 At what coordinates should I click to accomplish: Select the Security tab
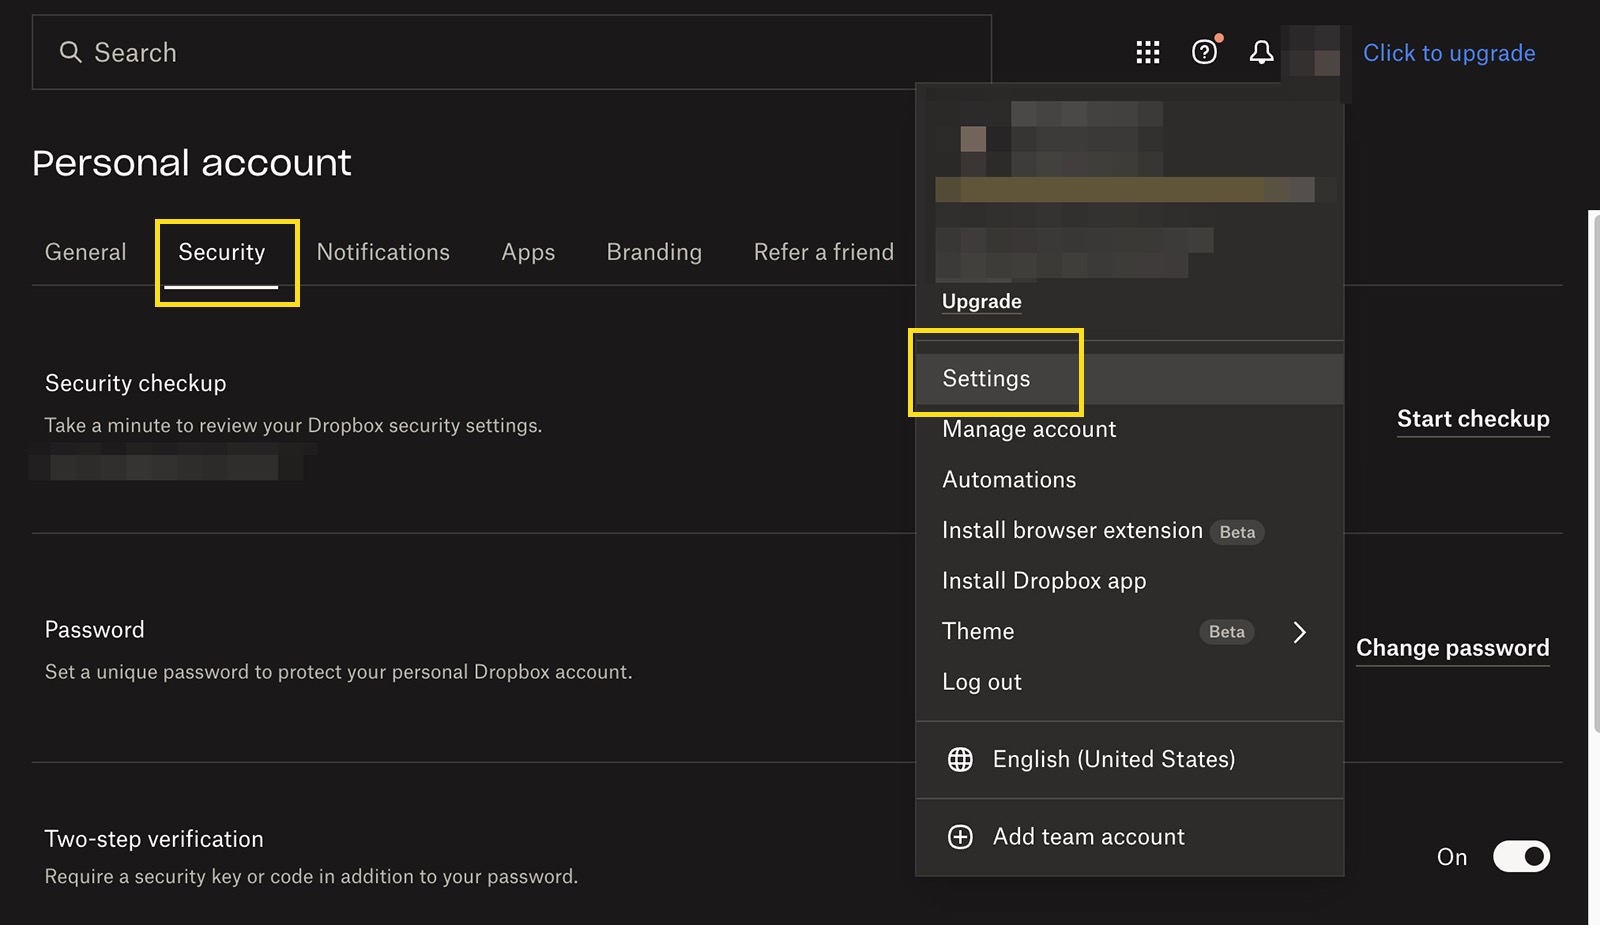coord(222,252)
